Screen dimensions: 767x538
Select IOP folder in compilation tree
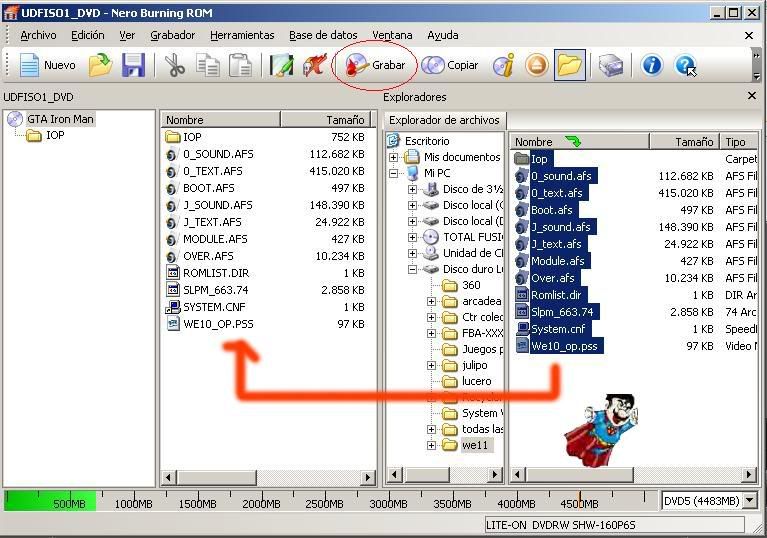(x=55, y=135)
